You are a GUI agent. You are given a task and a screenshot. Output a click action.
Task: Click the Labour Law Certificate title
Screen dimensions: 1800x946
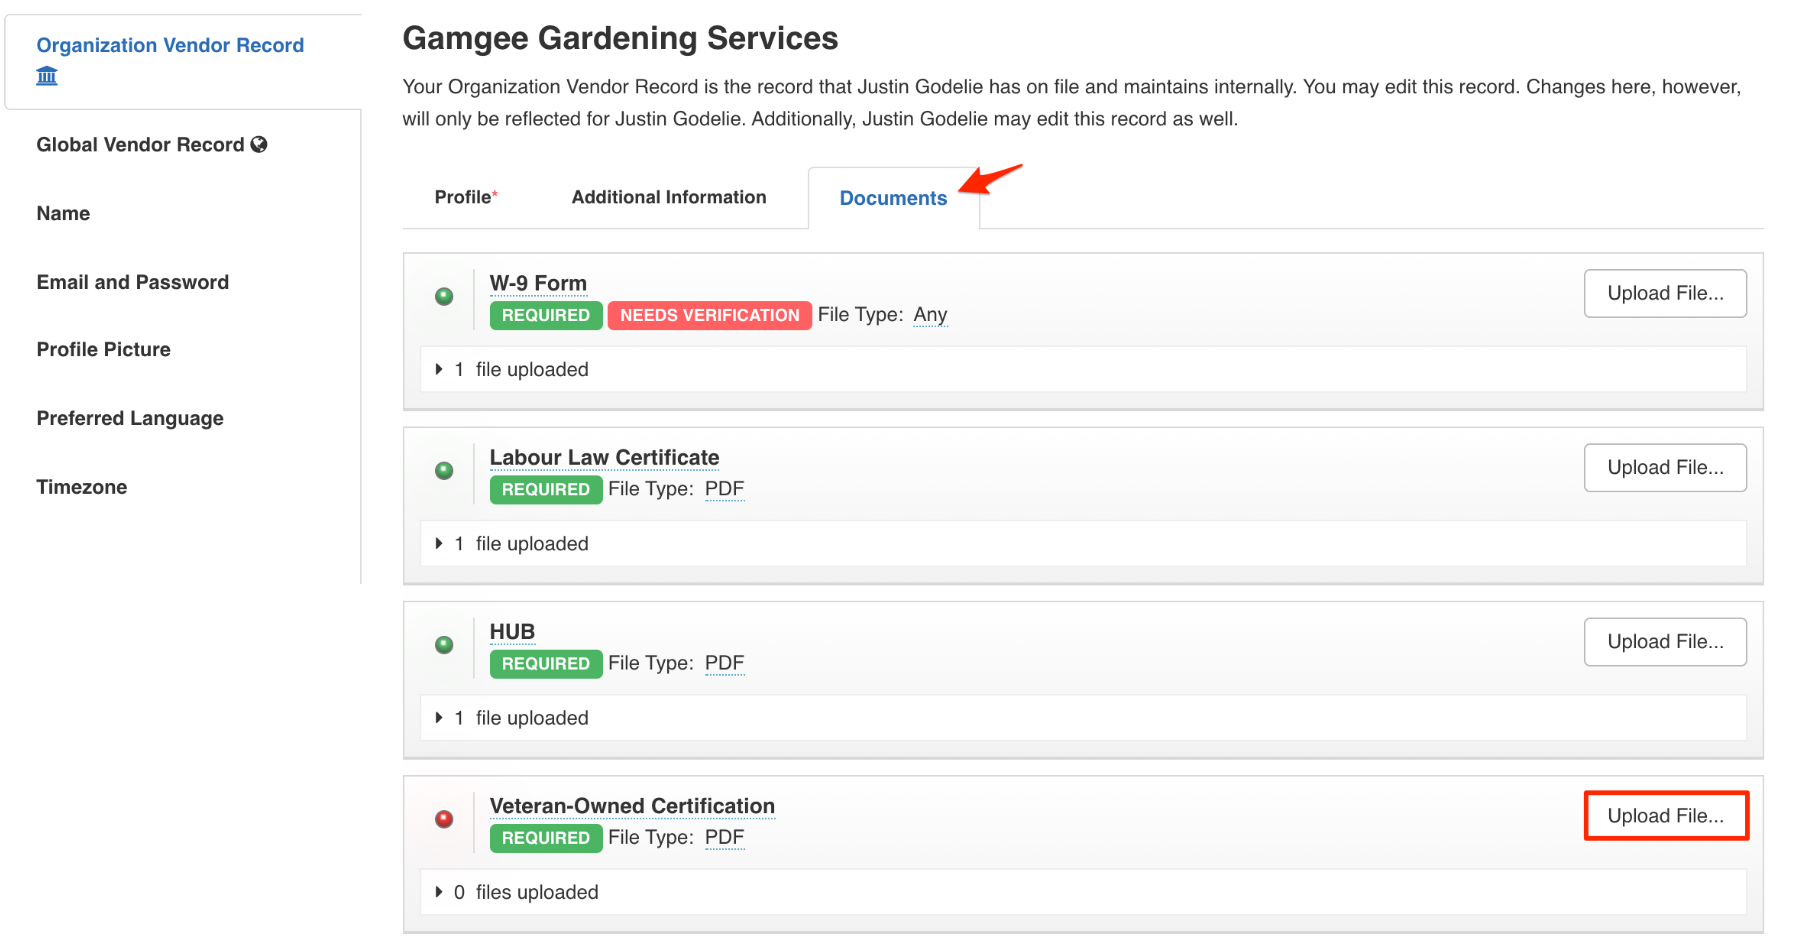pyautogui.click(x=604, y=457)
